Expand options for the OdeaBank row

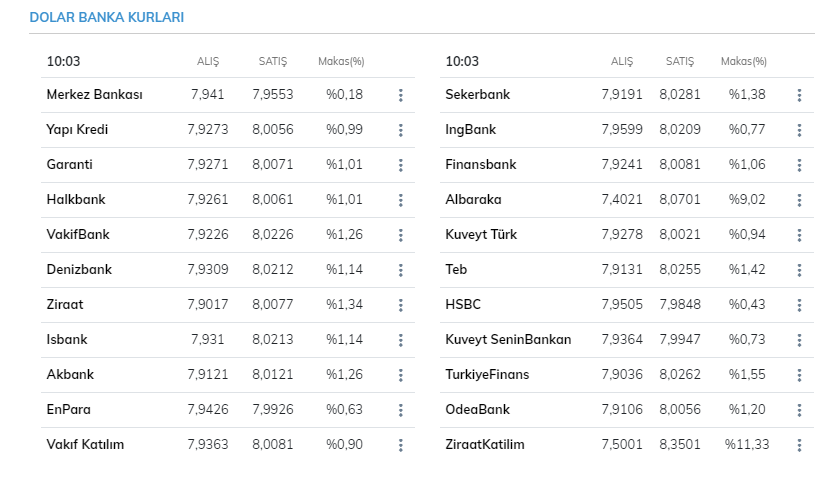799,410
